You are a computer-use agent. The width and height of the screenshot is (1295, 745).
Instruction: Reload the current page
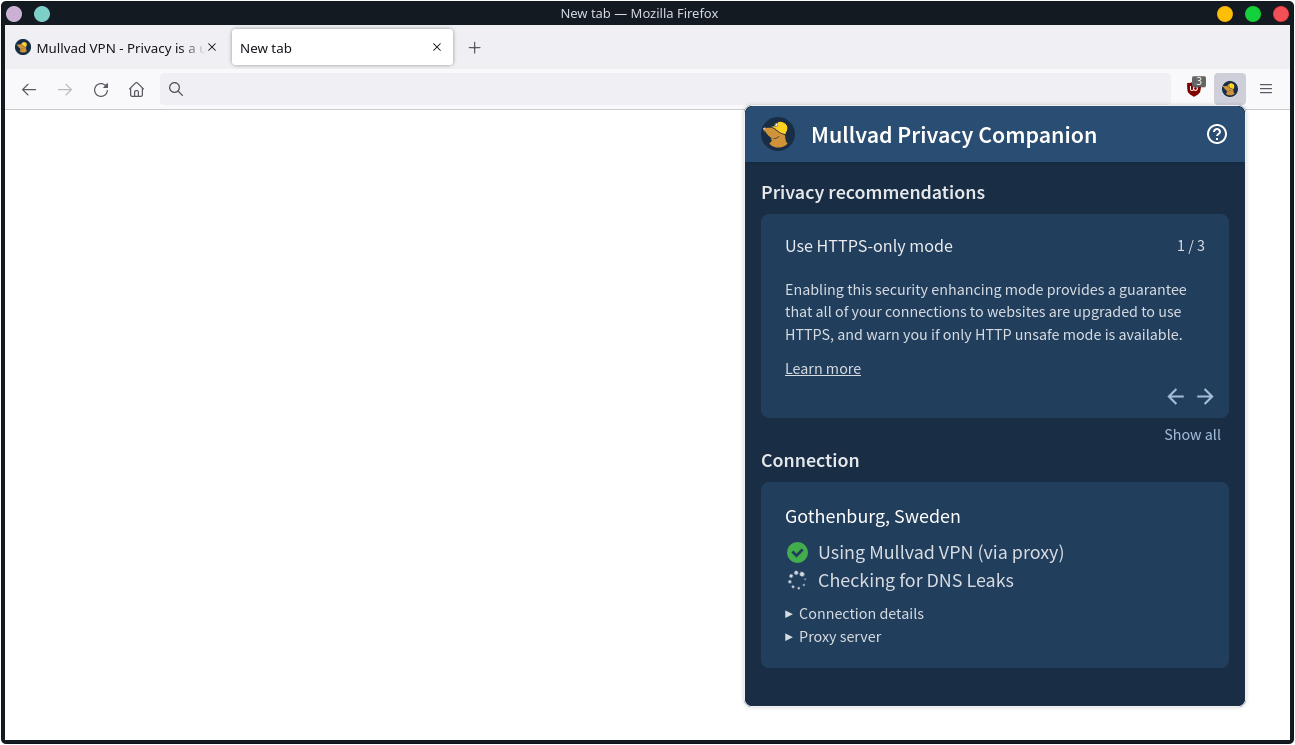[101, 89]
